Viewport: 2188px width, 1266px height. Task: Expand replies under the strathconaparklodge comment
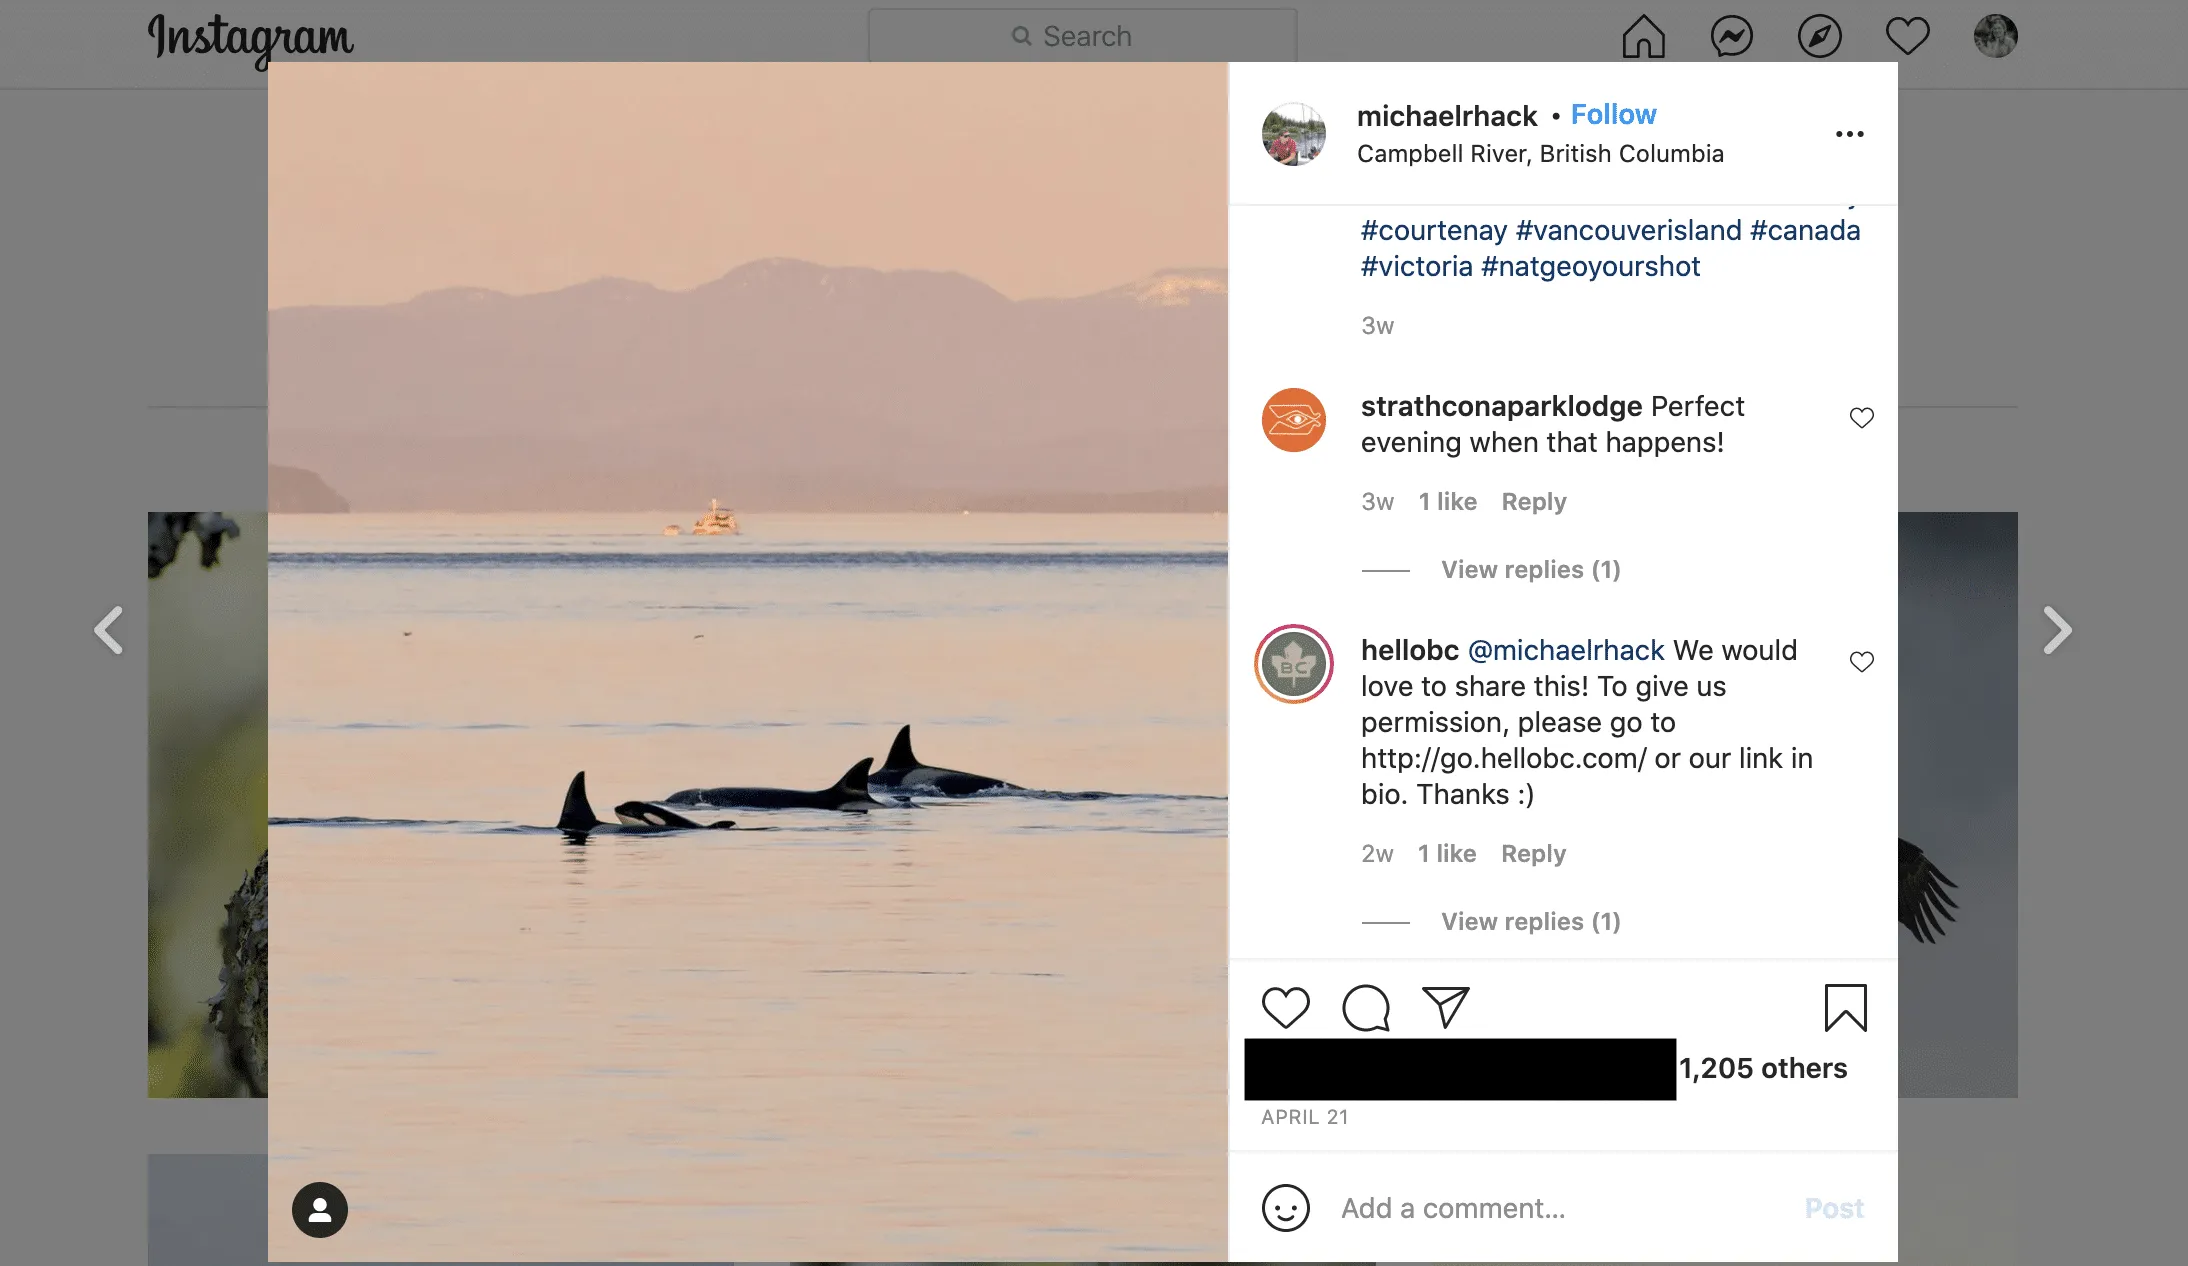click(x=1530, y=570)
